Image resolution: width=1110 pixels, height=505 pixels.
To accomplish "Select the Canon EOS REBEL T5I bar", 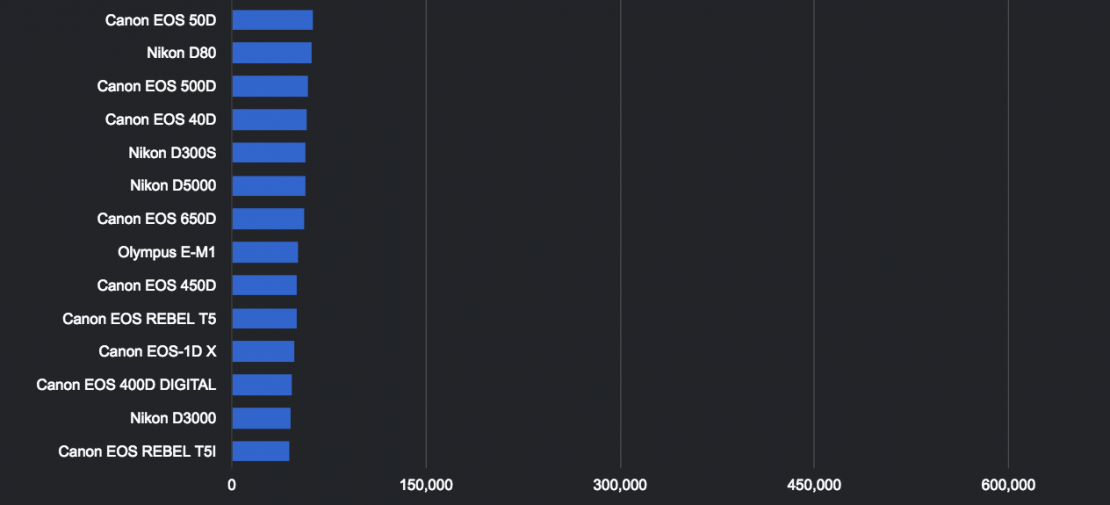I will (x=260, y=451).
